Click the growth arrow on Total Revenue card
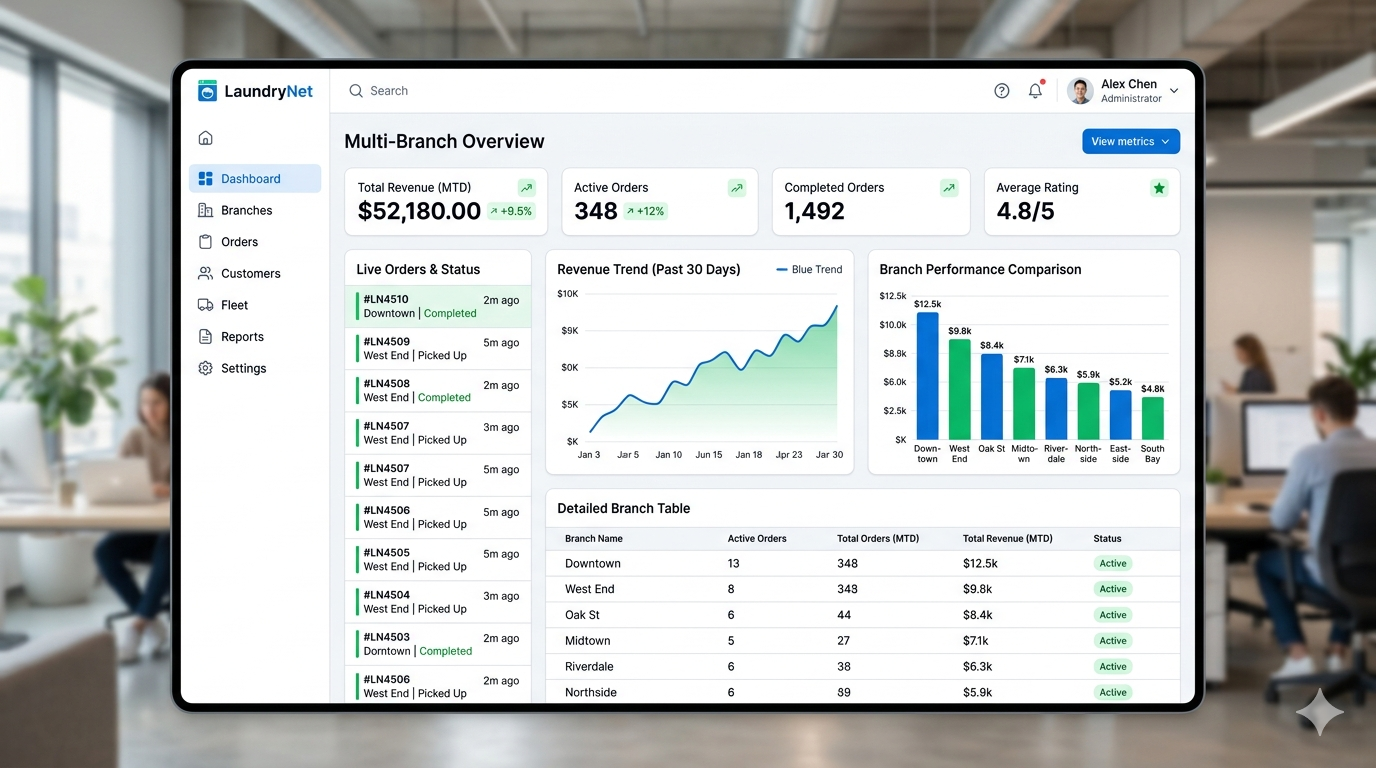Image resolution: width=1376 pixels, height=768 pixels. coord(527,187)
